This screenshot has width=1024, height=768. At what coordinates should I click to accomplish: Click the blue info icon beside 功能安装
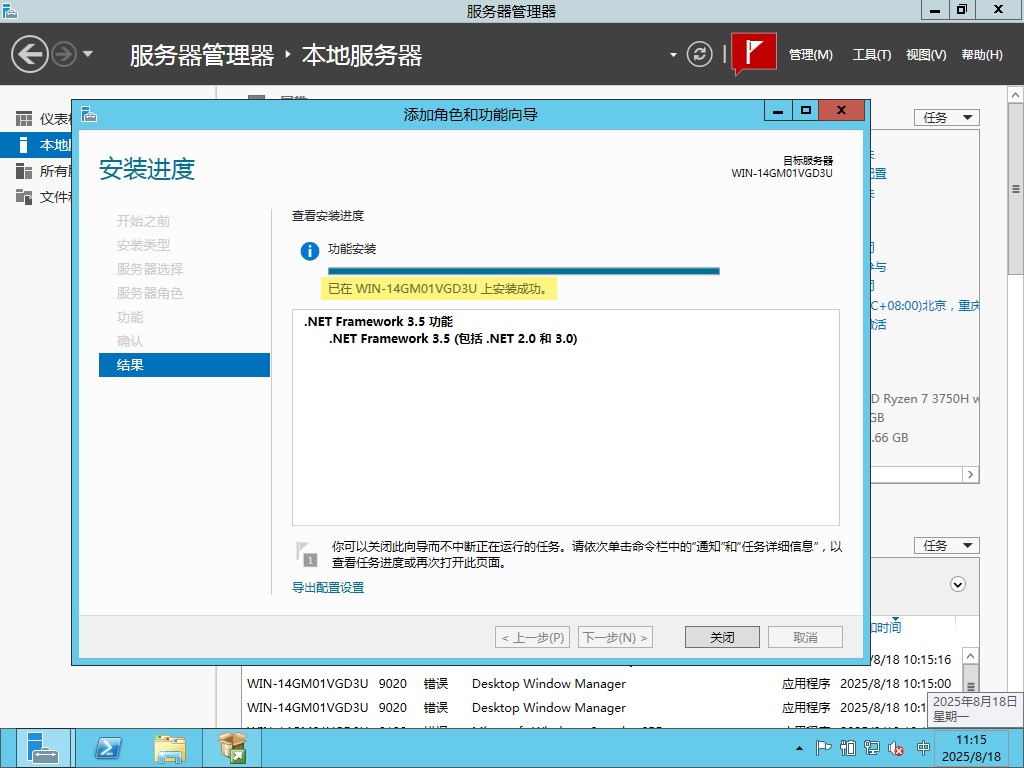coord(310,251)
